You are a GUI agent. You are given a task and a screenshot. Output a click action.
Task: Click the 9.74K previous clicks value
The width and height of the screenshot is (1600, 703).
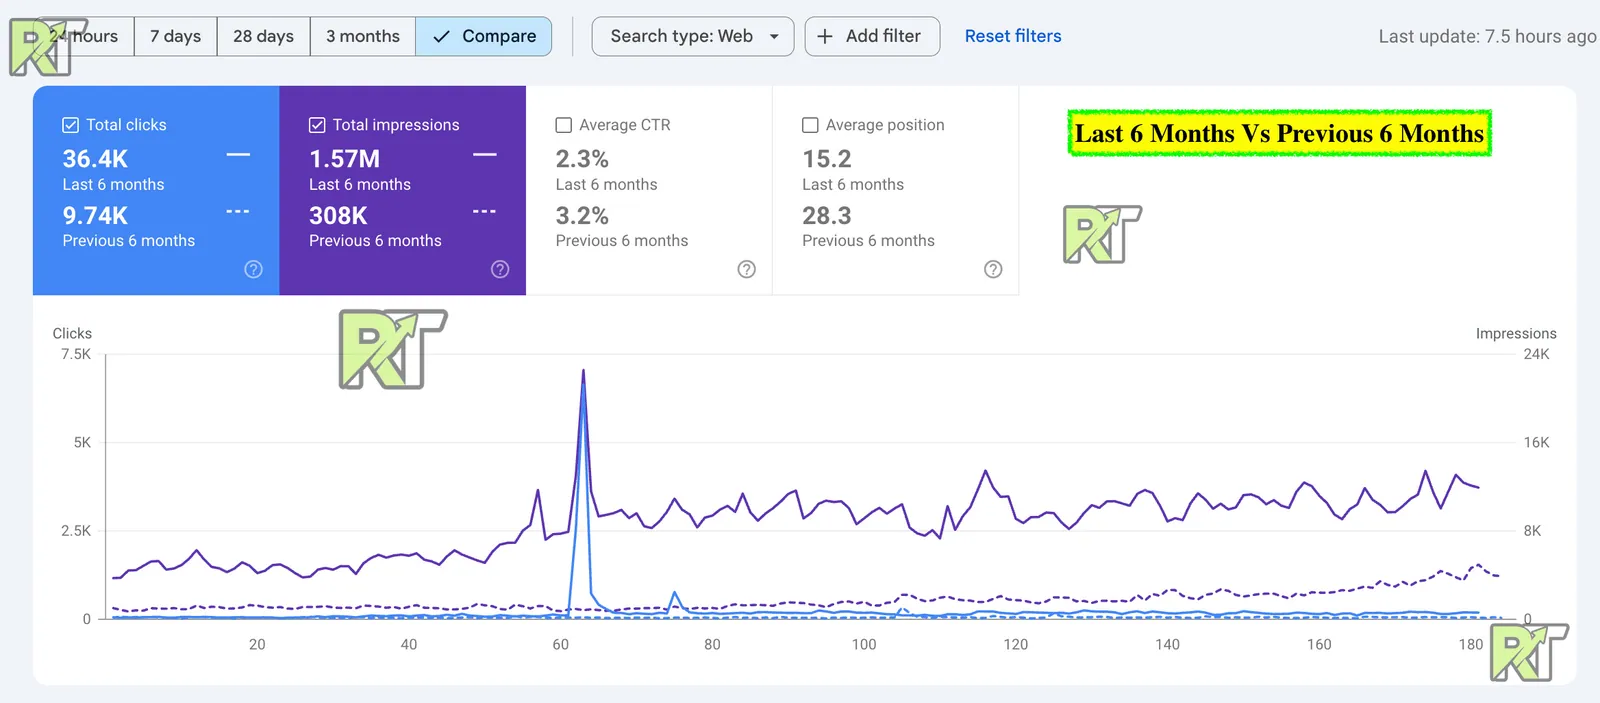tap(95, 216)
